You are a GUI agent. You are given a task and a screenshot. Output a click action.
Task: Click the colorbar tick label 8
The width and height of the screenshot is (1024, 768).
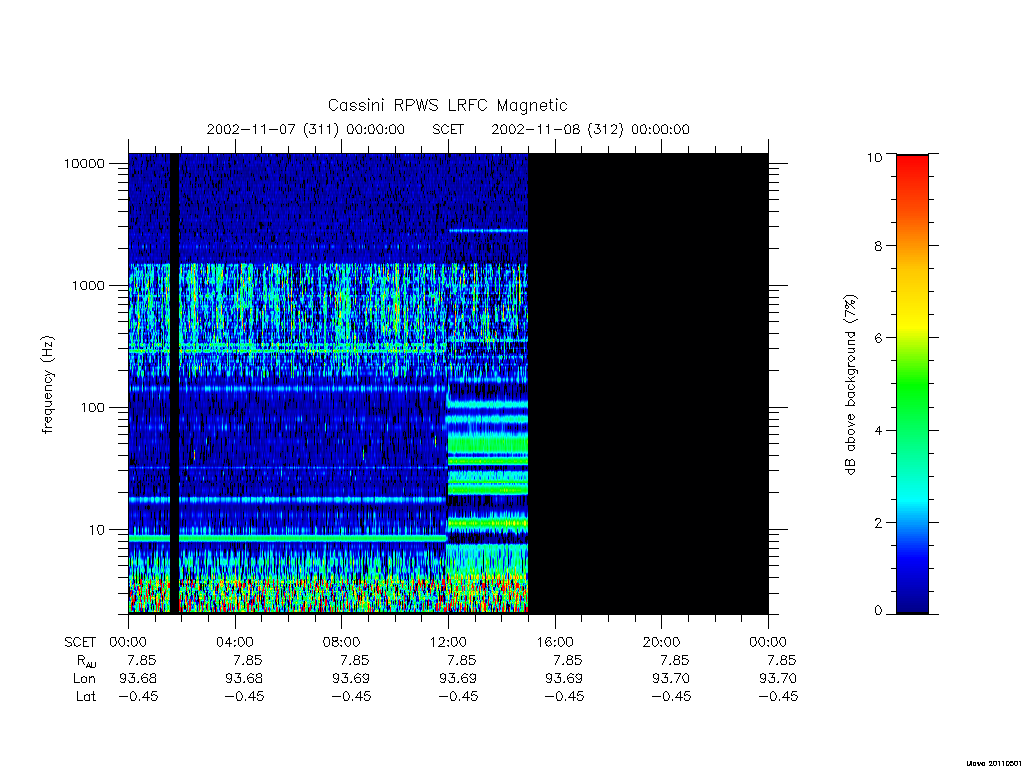(878, 246)
